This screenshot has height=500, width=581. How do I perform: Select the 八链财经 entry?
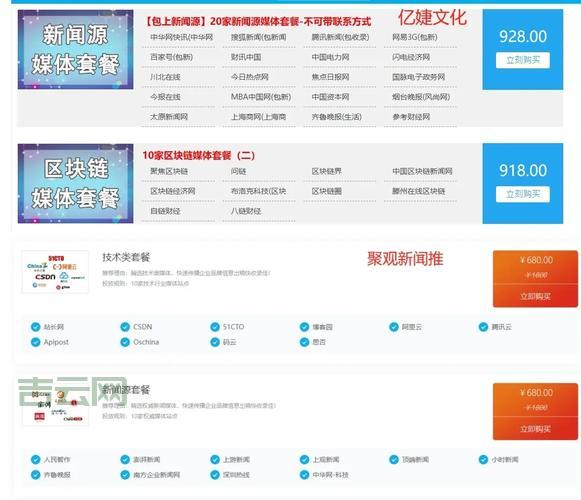point(246,212)
